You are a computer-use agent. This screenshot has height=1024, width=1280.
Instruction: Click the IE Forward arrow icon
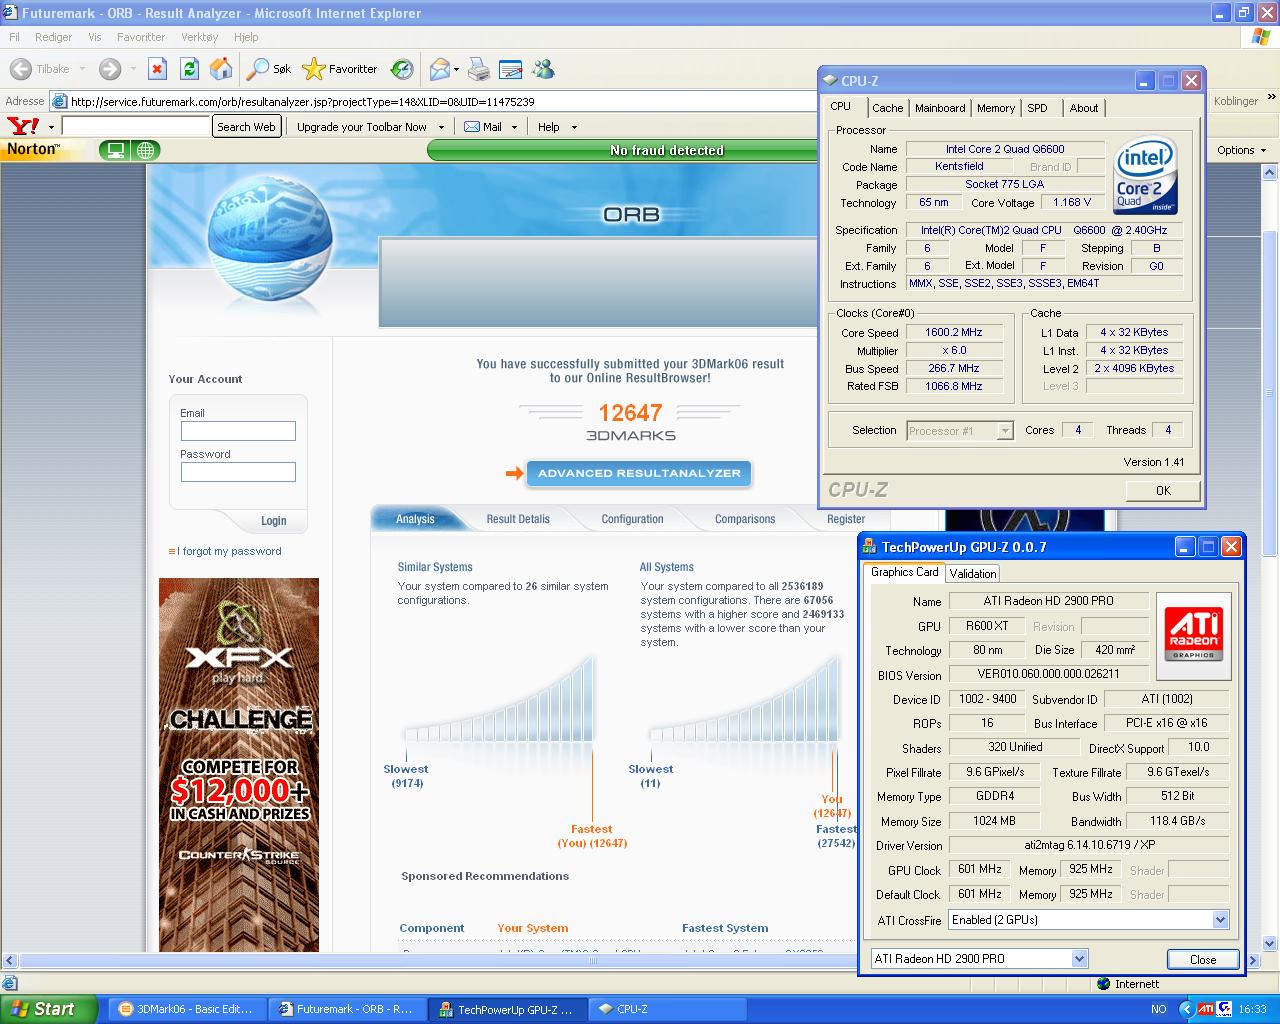click(110, 69)
